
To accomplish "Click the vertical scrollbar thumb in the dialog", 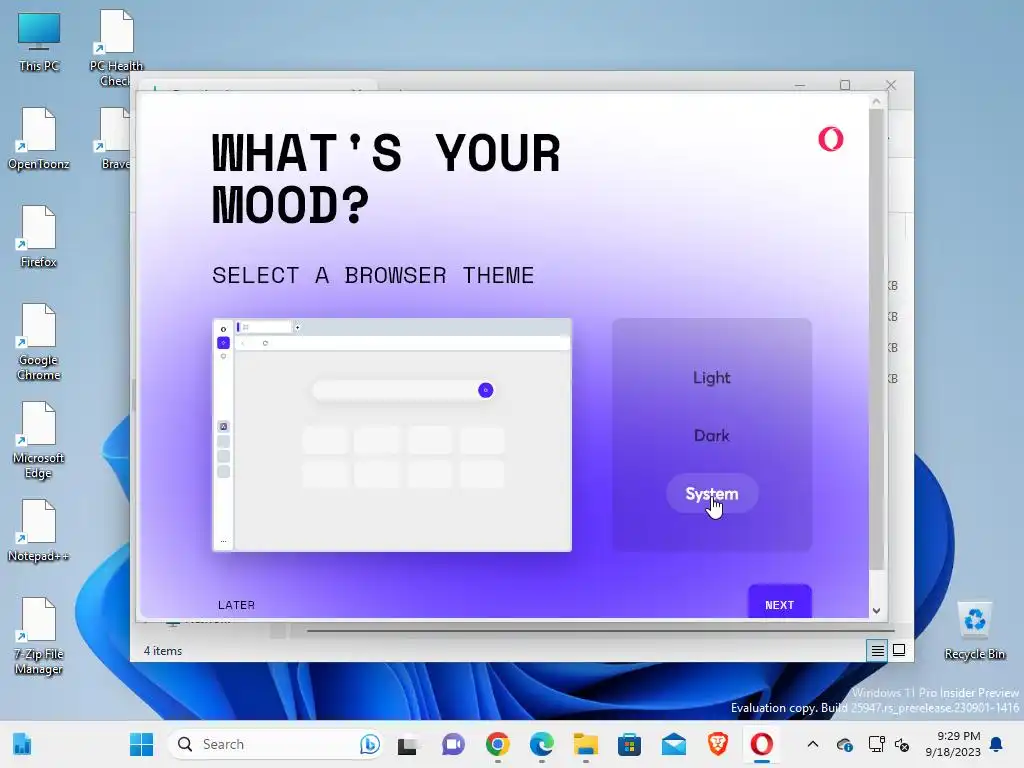I will (x=876, y=340).
